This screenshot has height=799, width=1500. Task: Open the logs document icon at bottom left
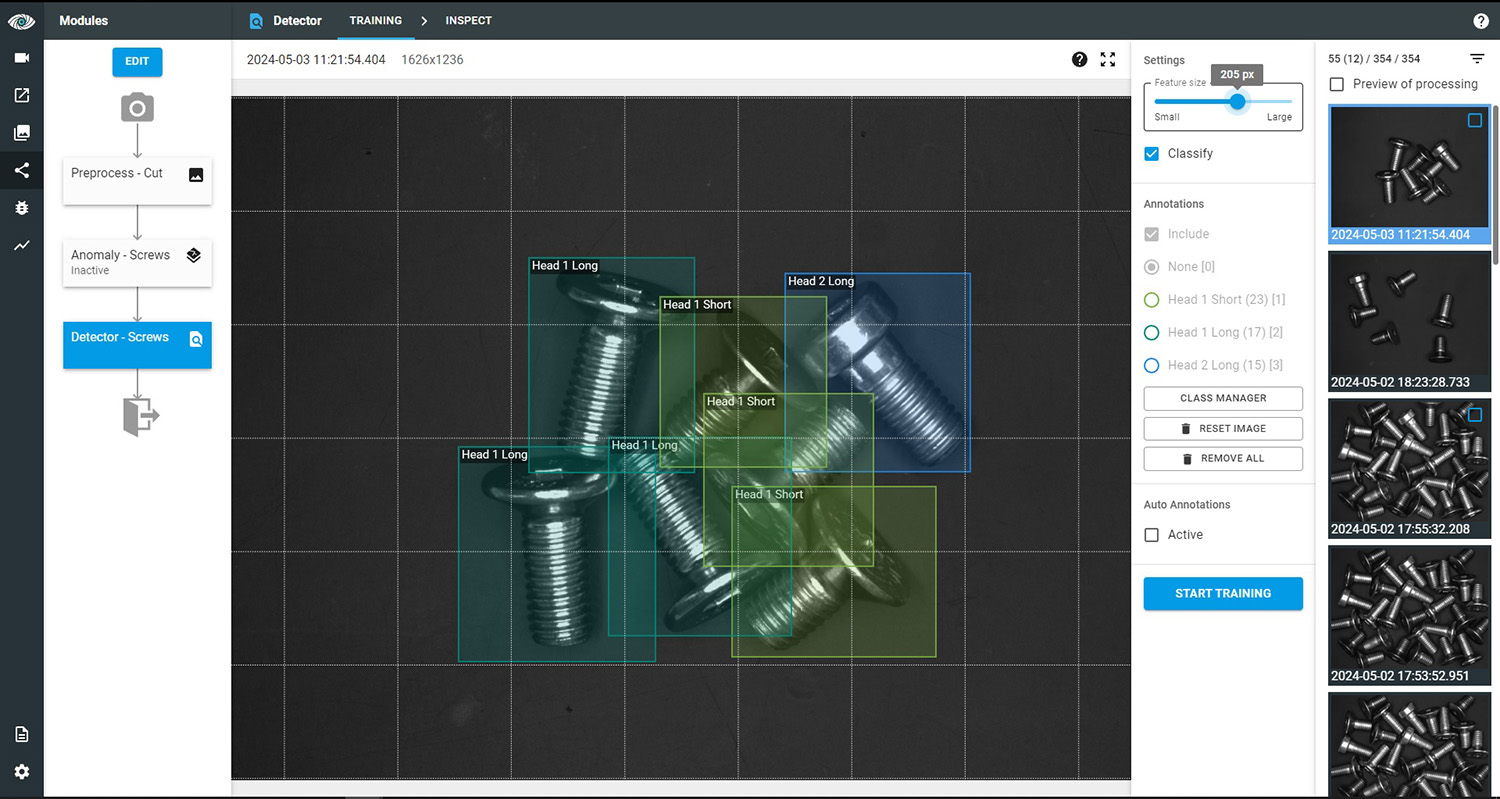coord(21,733)
